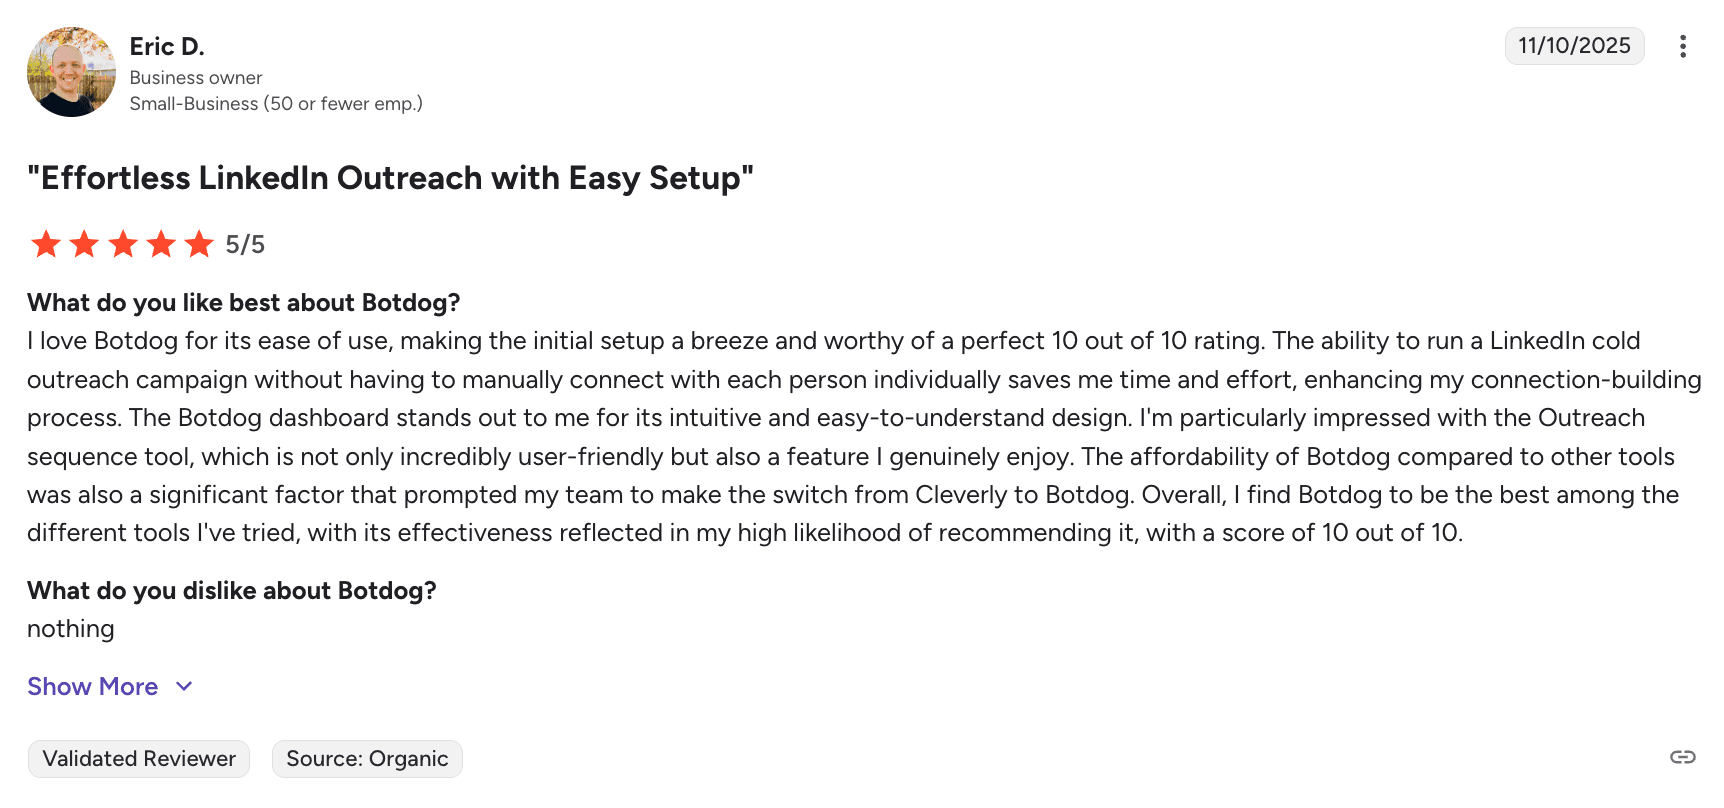The image size is (1724, 808).
Task: Click the 11/10/2025 date badge
Action: 1574,46
